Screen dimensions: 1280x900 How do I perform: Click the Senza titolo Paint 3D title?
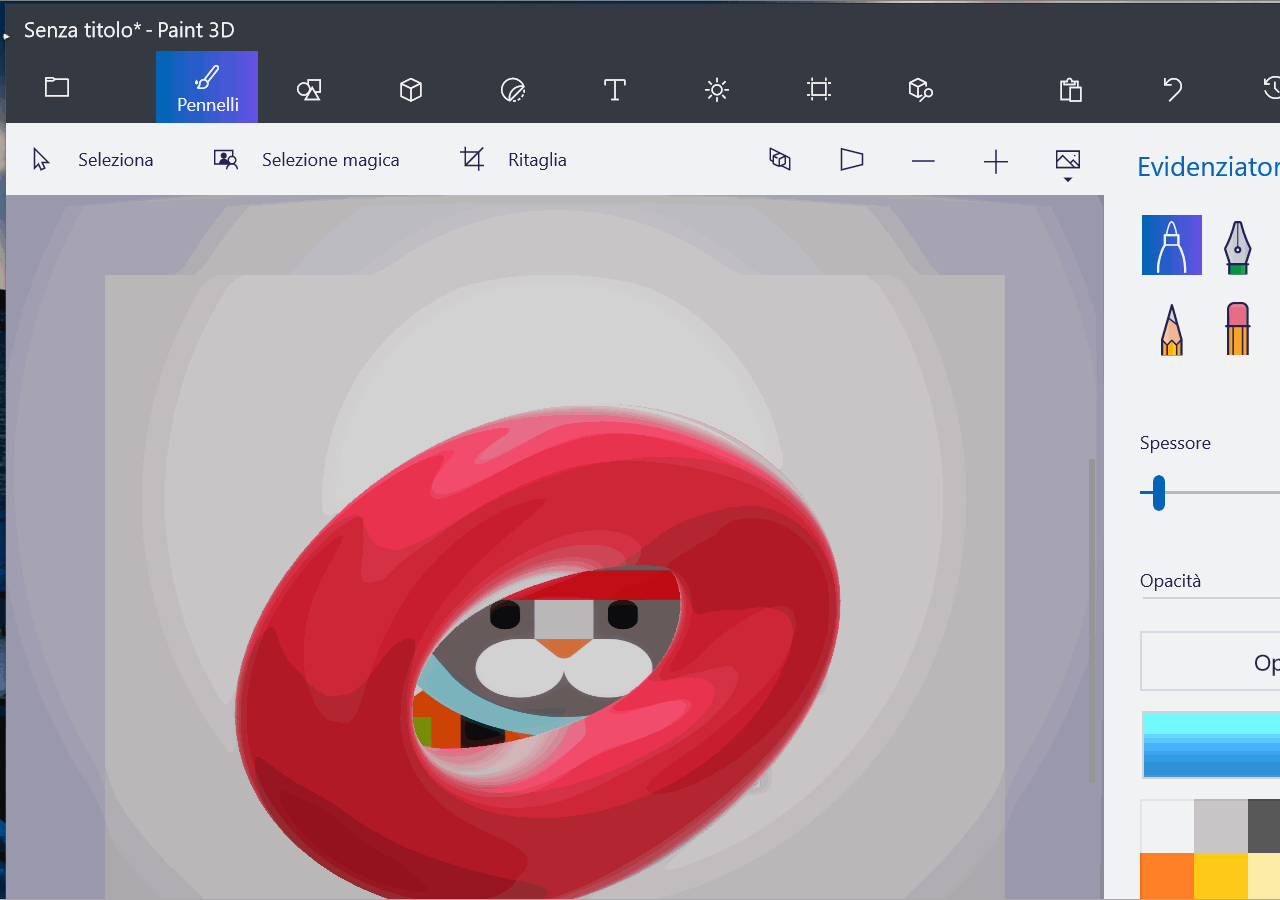tap(129, 30)
